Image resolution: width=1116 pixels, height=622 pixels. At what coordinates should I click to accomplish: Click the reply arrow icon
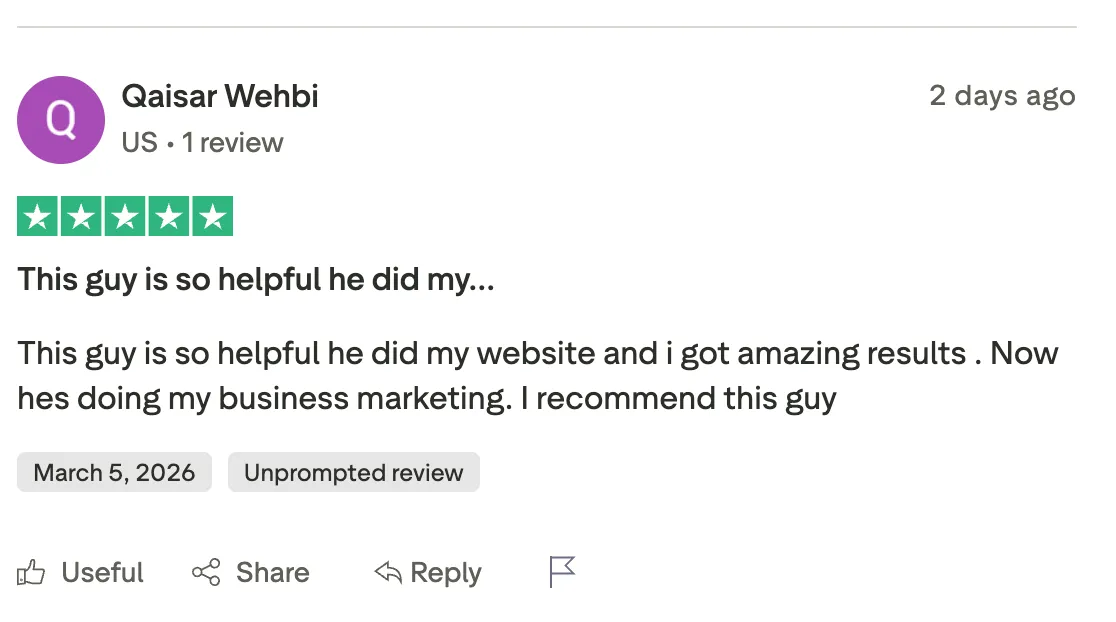387,573
